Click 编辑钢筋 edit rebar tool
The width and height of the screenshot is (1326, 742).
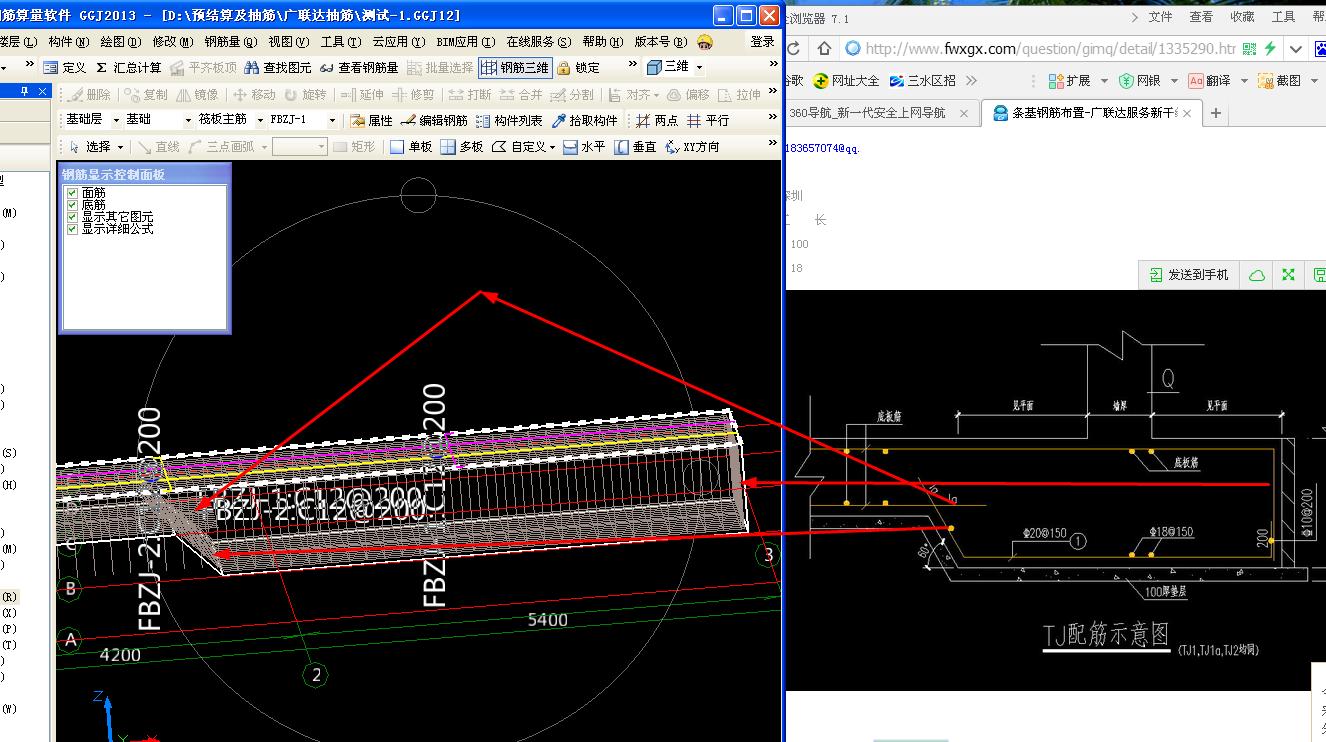[x=434, y=120]
